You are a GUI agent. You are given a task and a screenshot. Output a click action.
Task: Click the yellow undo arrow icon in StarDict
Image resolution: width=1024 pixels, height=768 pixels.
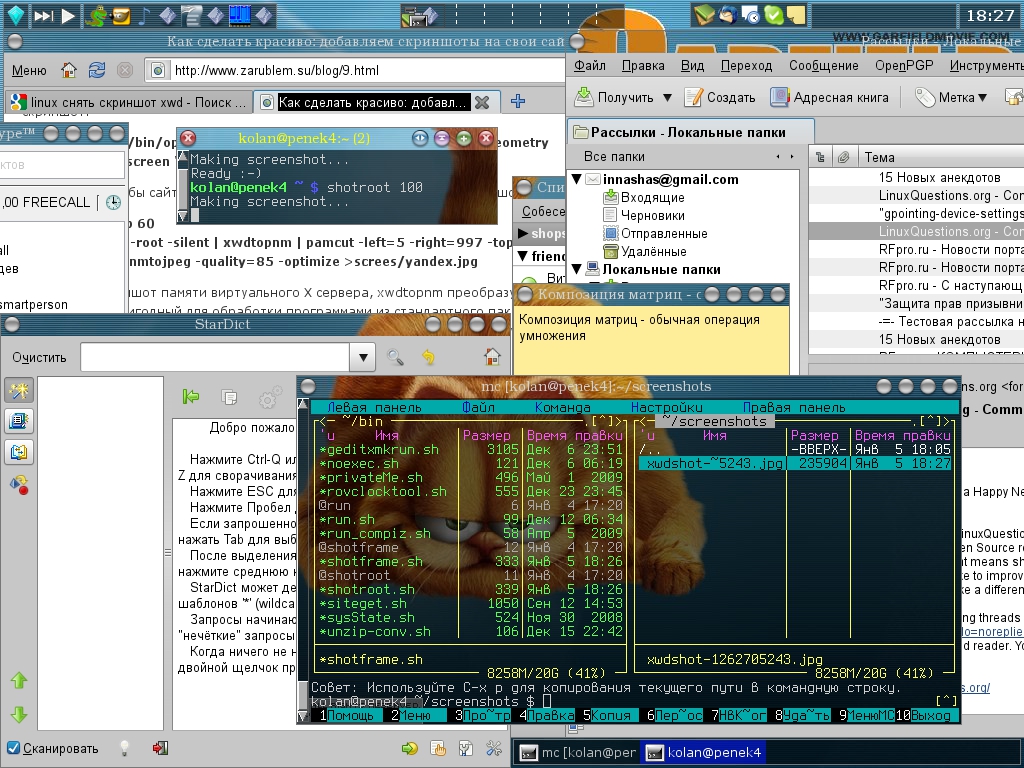[428, 357]
